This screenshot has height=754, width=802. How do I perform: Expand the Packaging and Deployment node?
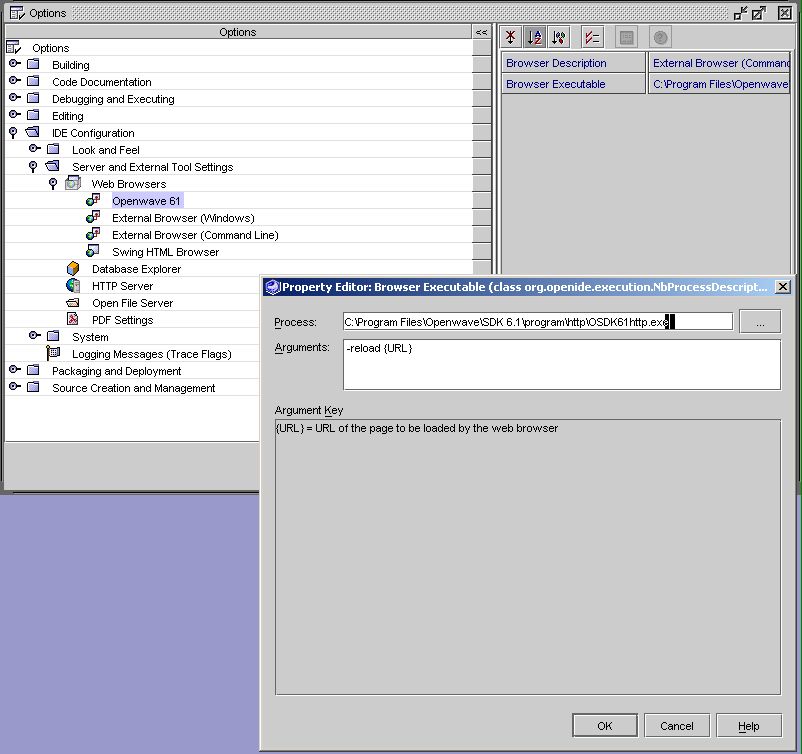tap(14, 369)
